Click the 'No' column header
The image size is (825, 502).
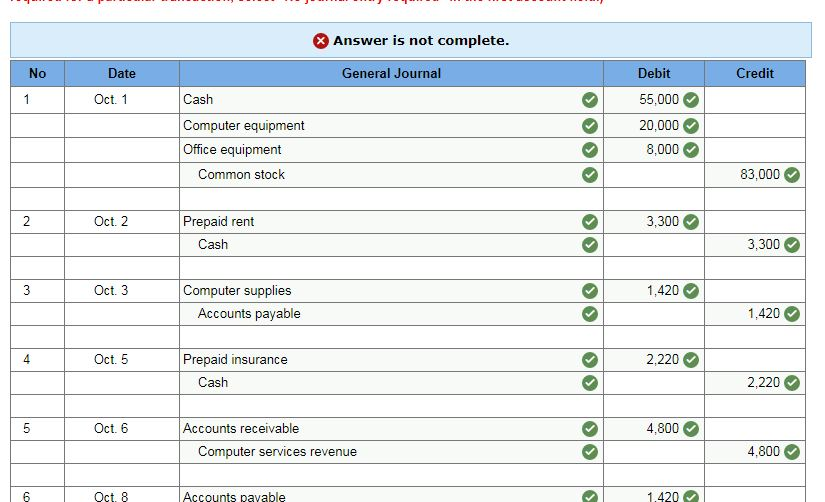37,74
